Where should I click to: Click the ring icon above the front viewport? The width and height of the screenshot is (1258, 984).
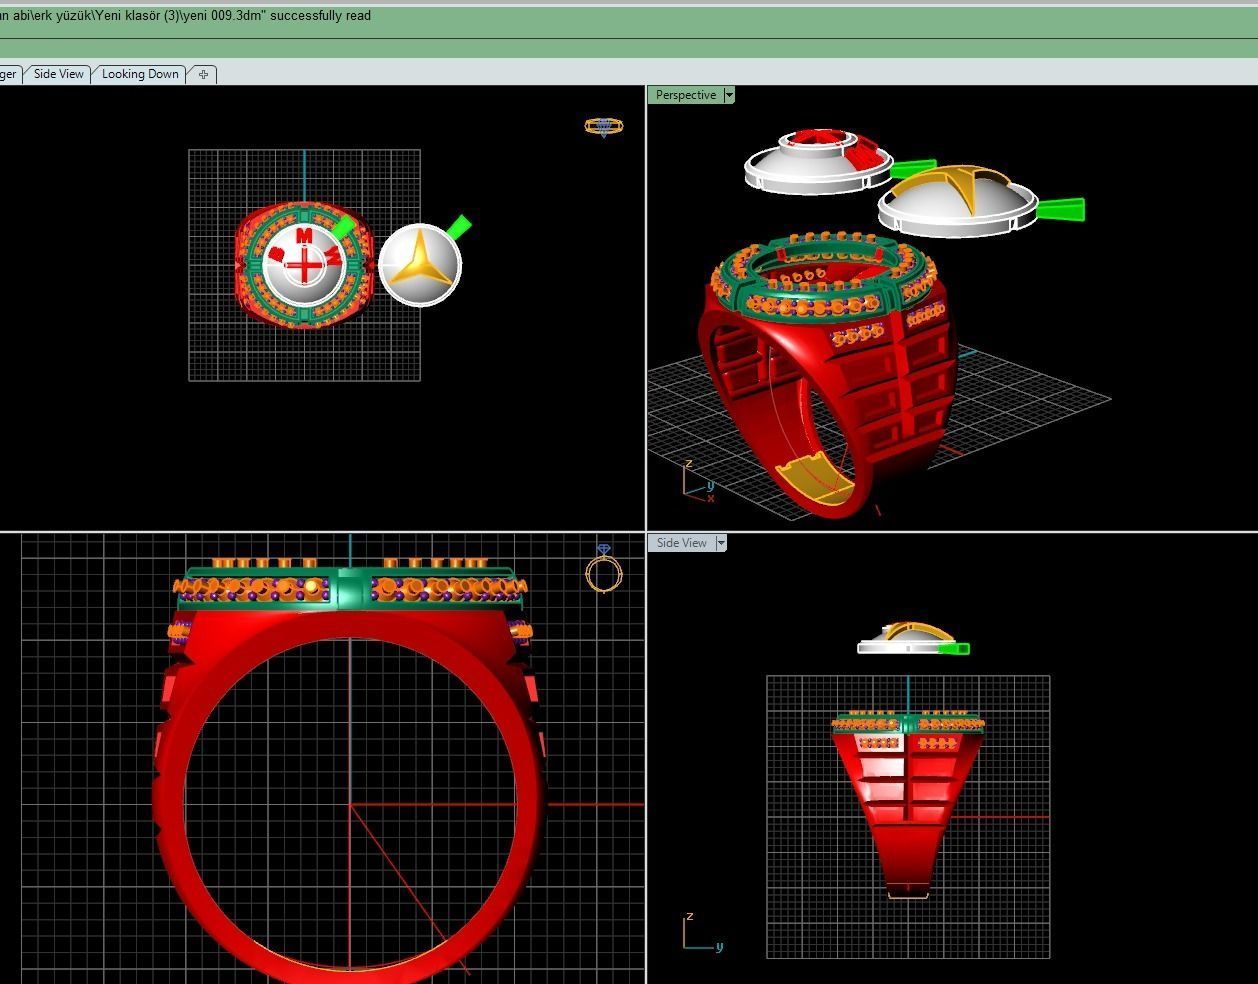point(602,573)
